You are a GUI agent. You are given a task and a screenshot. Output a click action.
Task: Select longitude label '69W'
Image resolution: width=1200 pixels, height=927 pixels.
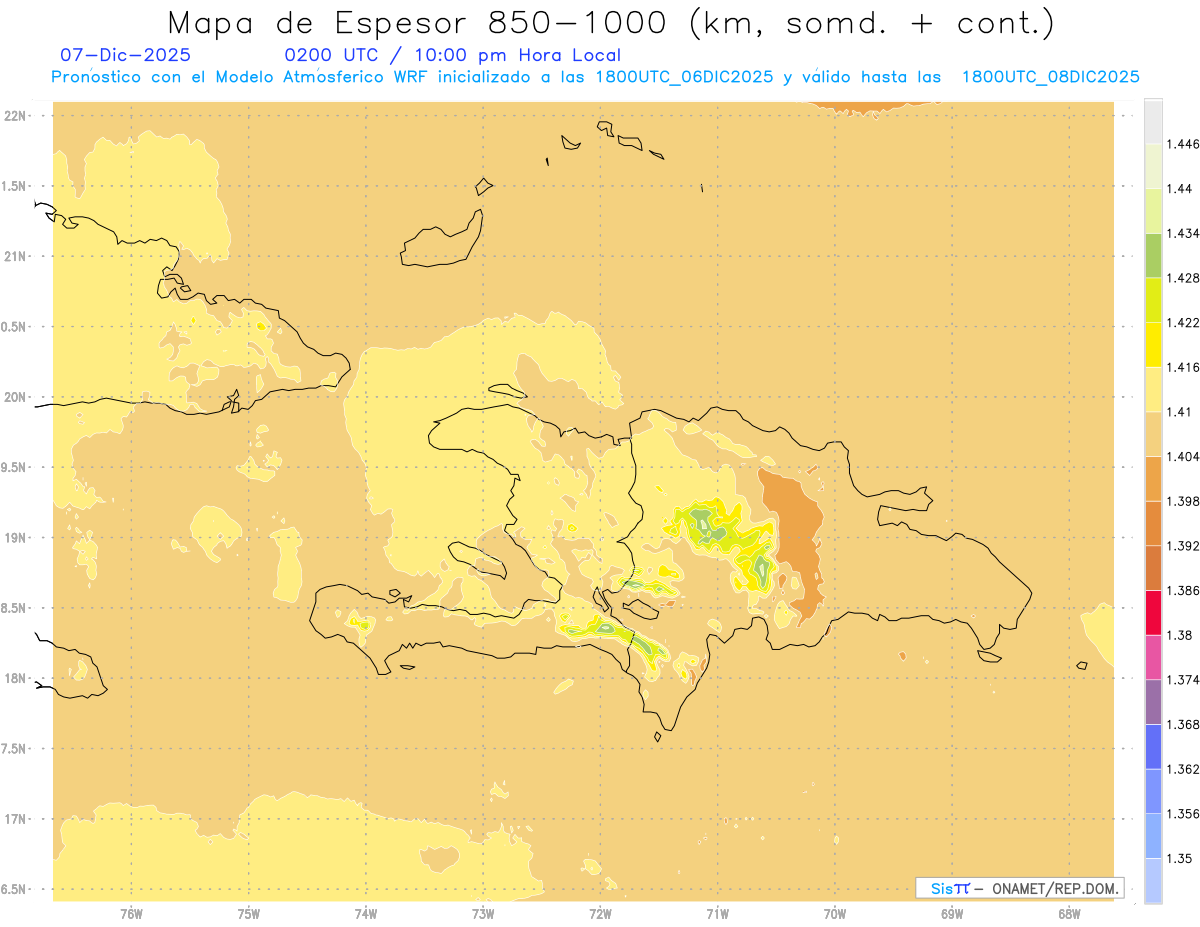coord(952,914)
